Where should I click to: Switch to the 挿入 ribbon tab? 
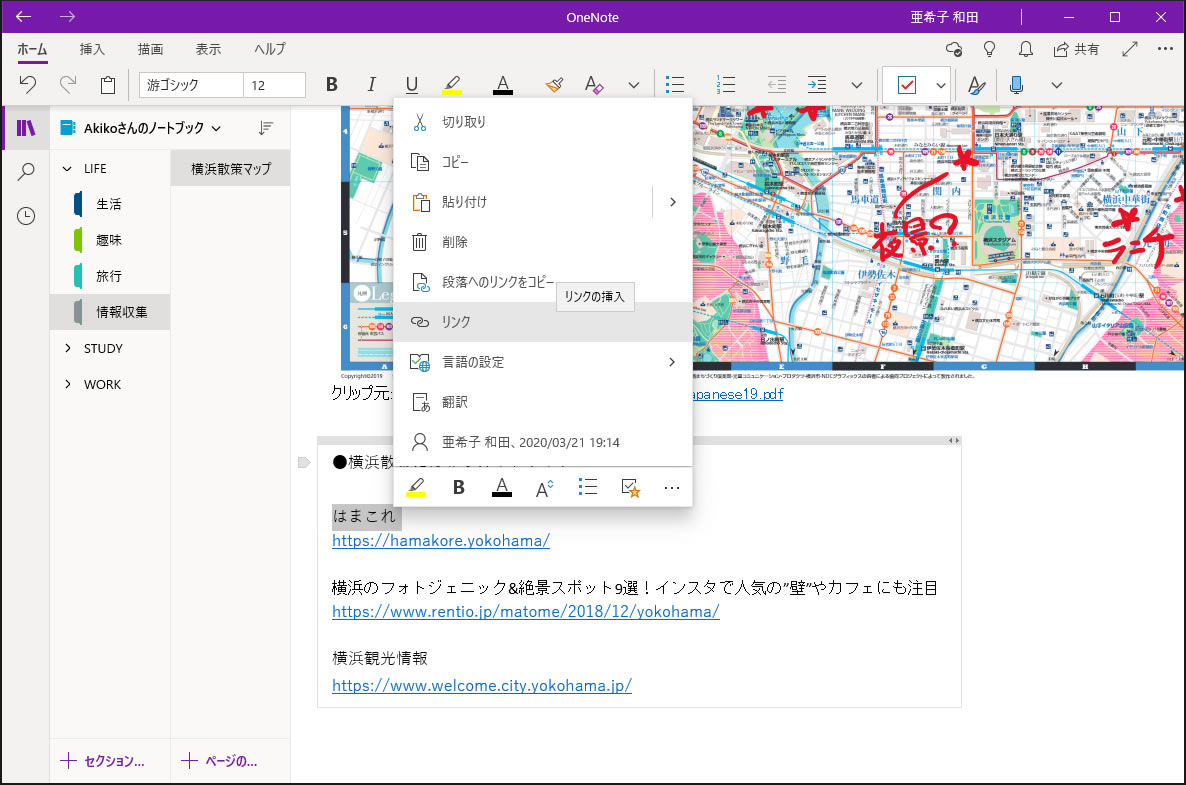(x=92, y=49)
